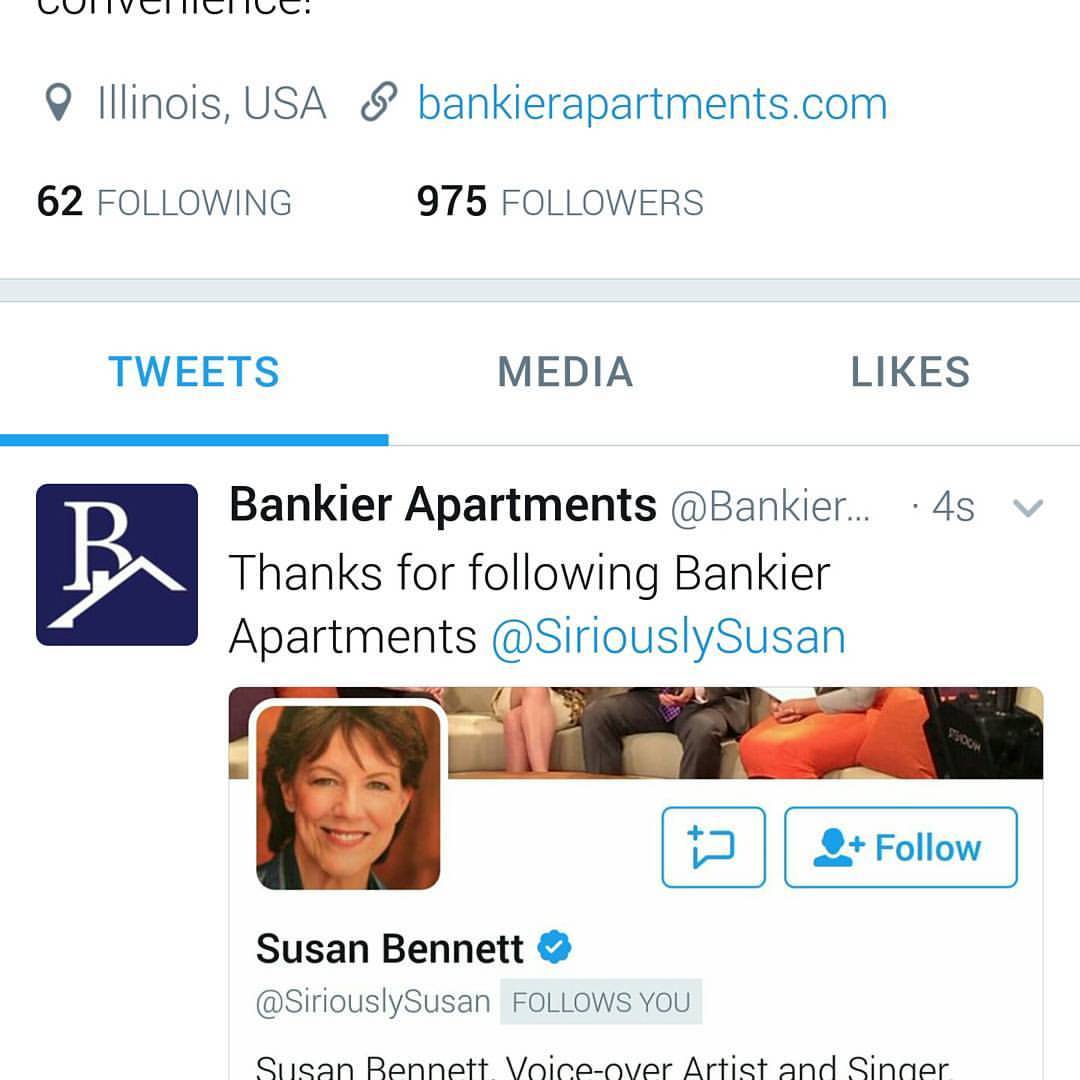Tap the location pin icon
The image size is (1080, 1080).
59,103
